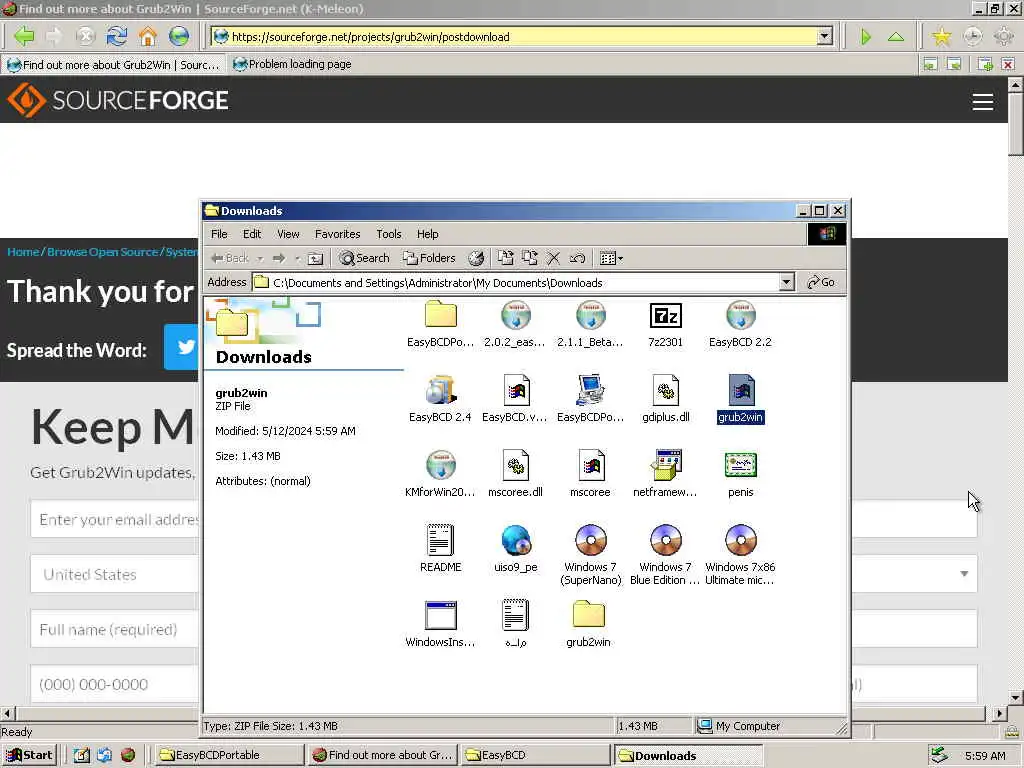Select the Windows 7 (SuperNano) disc image
The image size is (1024, 768).
point(590,540)
